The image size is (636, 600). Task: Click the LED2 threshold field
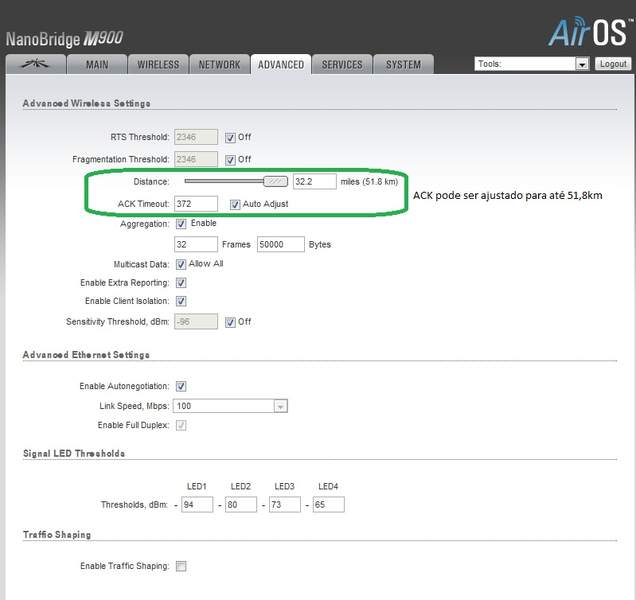click(x=241, y=505)
